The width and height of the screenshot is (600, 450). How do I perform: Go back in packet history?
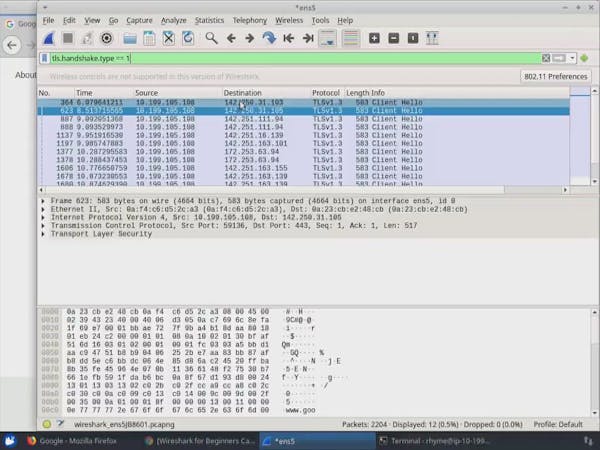[231, 38]
